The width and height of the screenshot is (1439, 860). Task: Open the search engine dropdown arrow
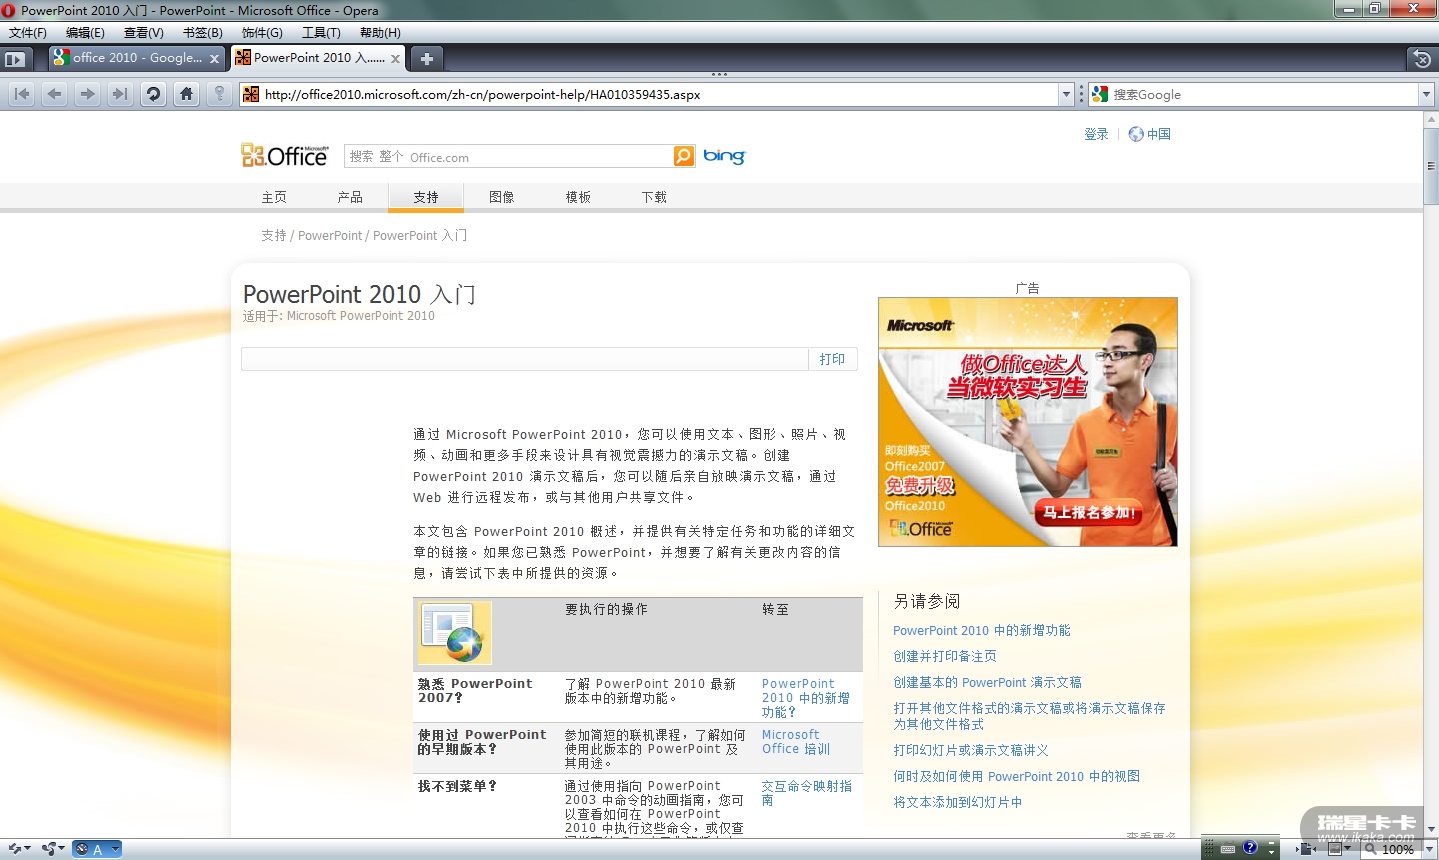pyautogui.click(x=1426, y=95)
